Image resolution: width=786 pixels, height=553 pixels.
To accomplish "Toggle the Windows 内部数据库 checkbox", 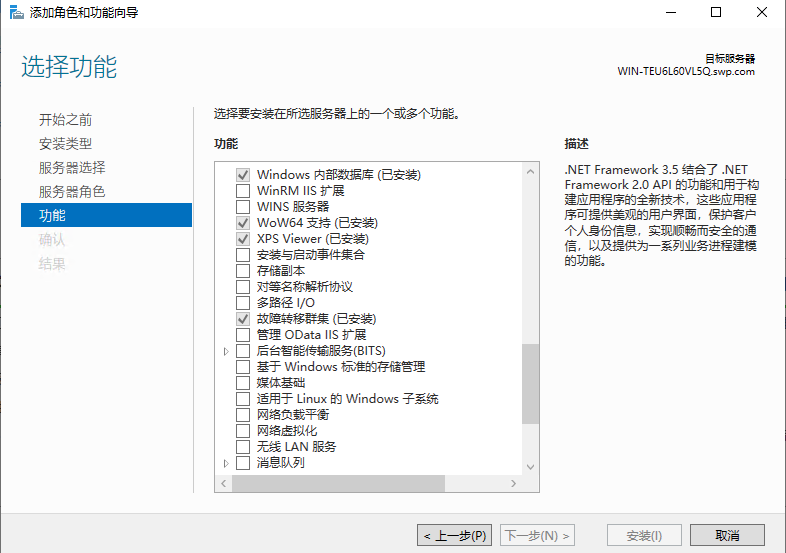I will coord(243,175).
